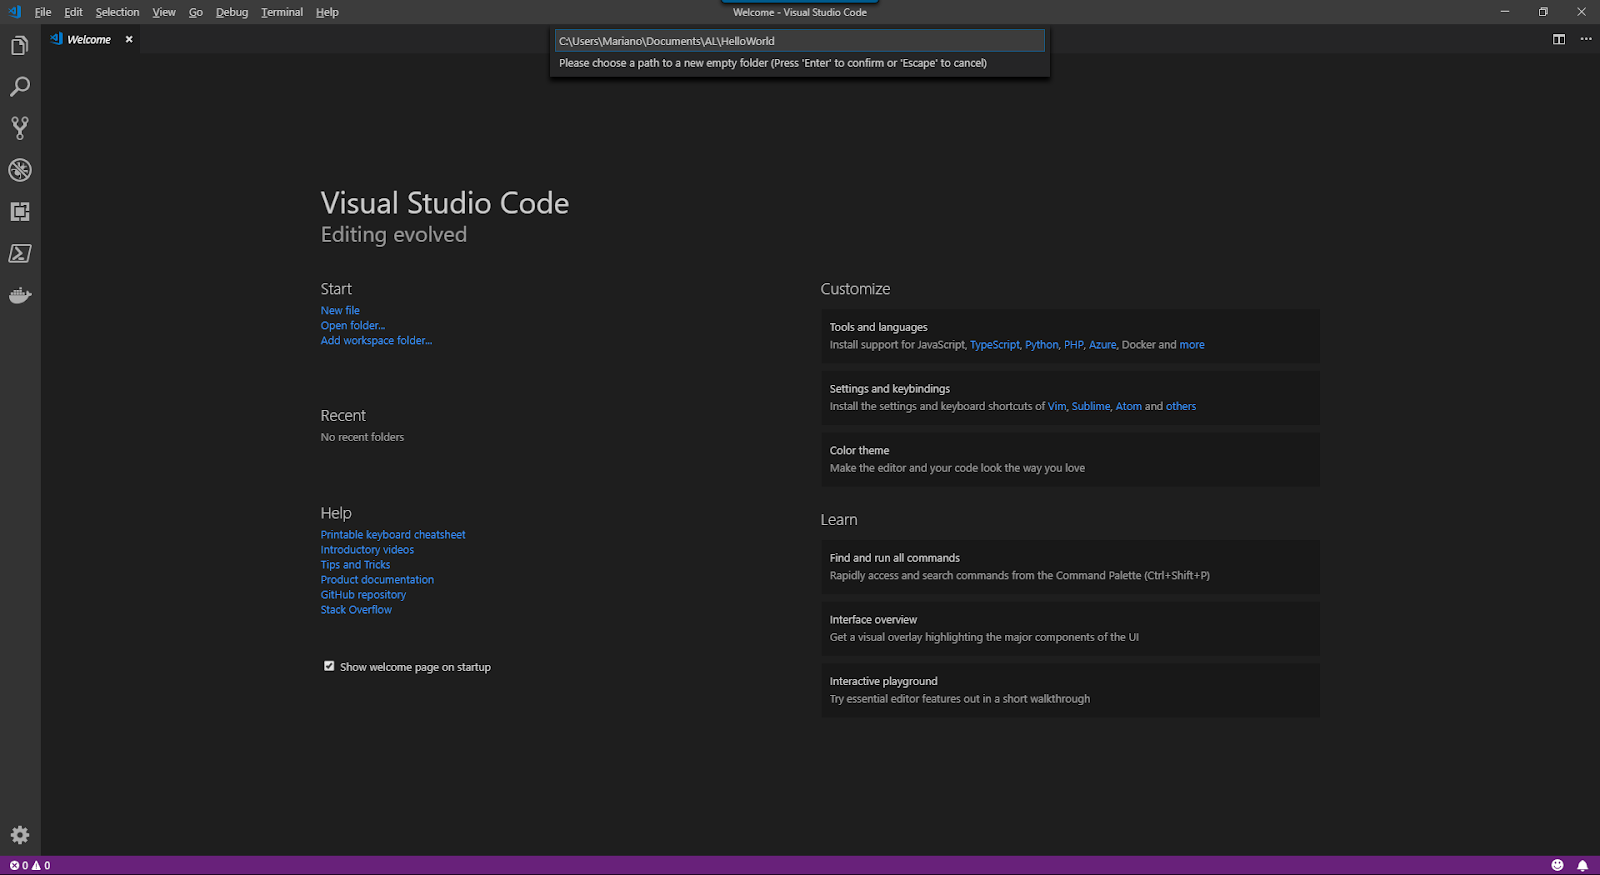Open the Debug view icon

click(20, 170)
